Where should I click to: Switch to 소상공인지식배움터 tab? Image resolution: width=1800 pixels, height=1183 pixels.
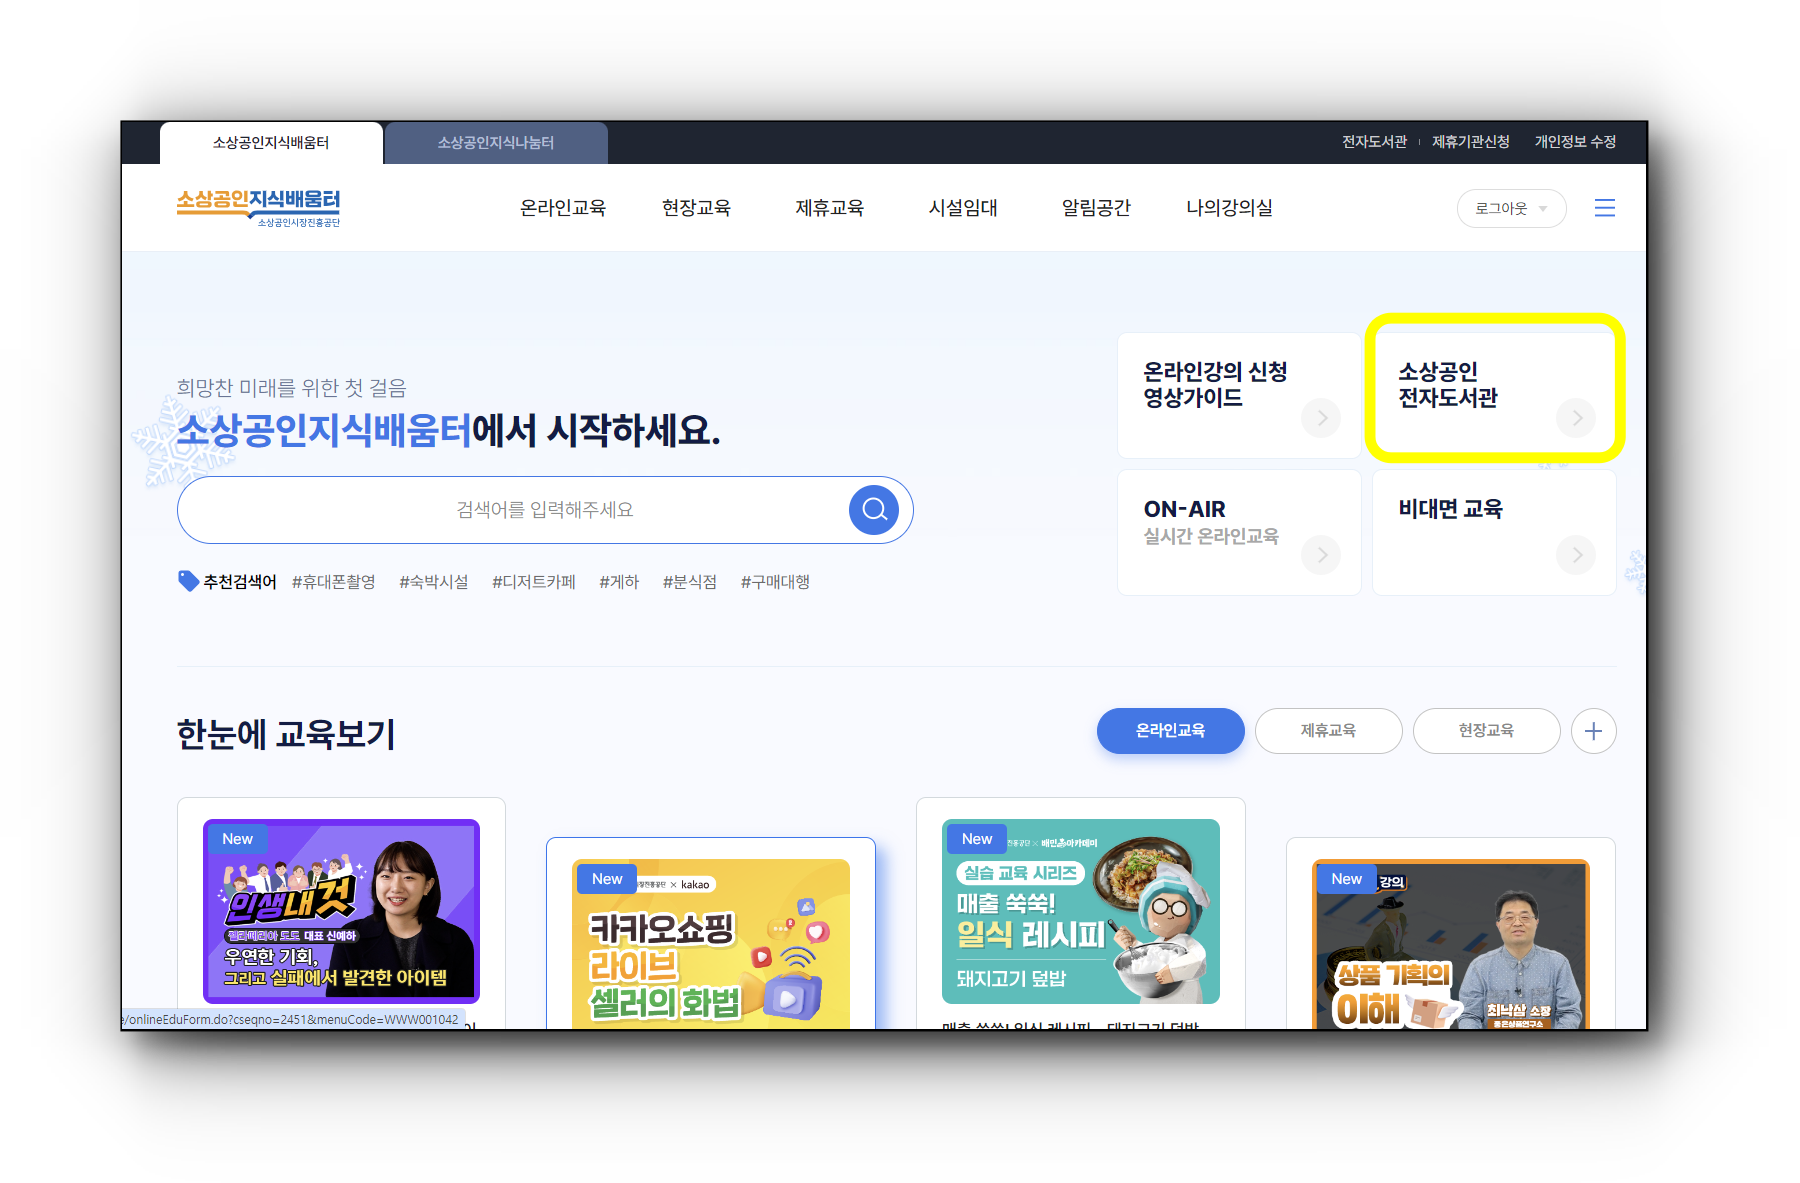(271, 143)
